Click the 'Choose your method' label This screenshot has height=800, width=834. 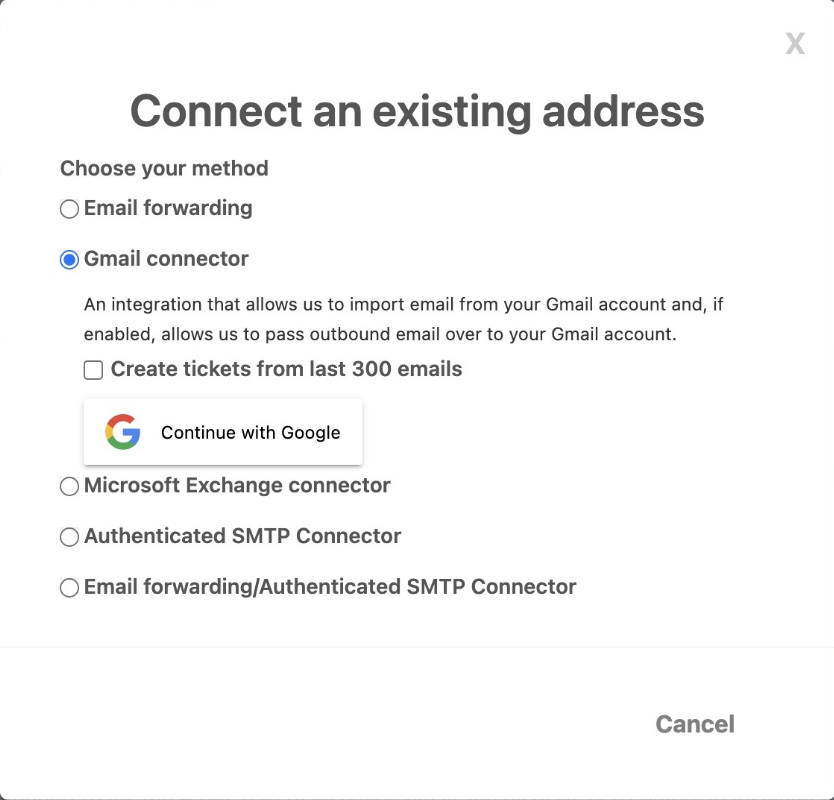164,169
